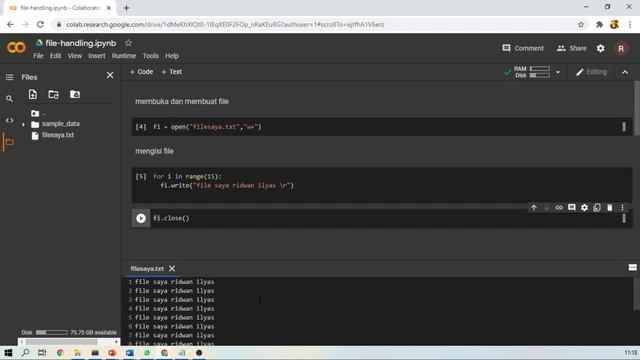Close the Files panel
This screenshot has height=360, width=640.
110,75
